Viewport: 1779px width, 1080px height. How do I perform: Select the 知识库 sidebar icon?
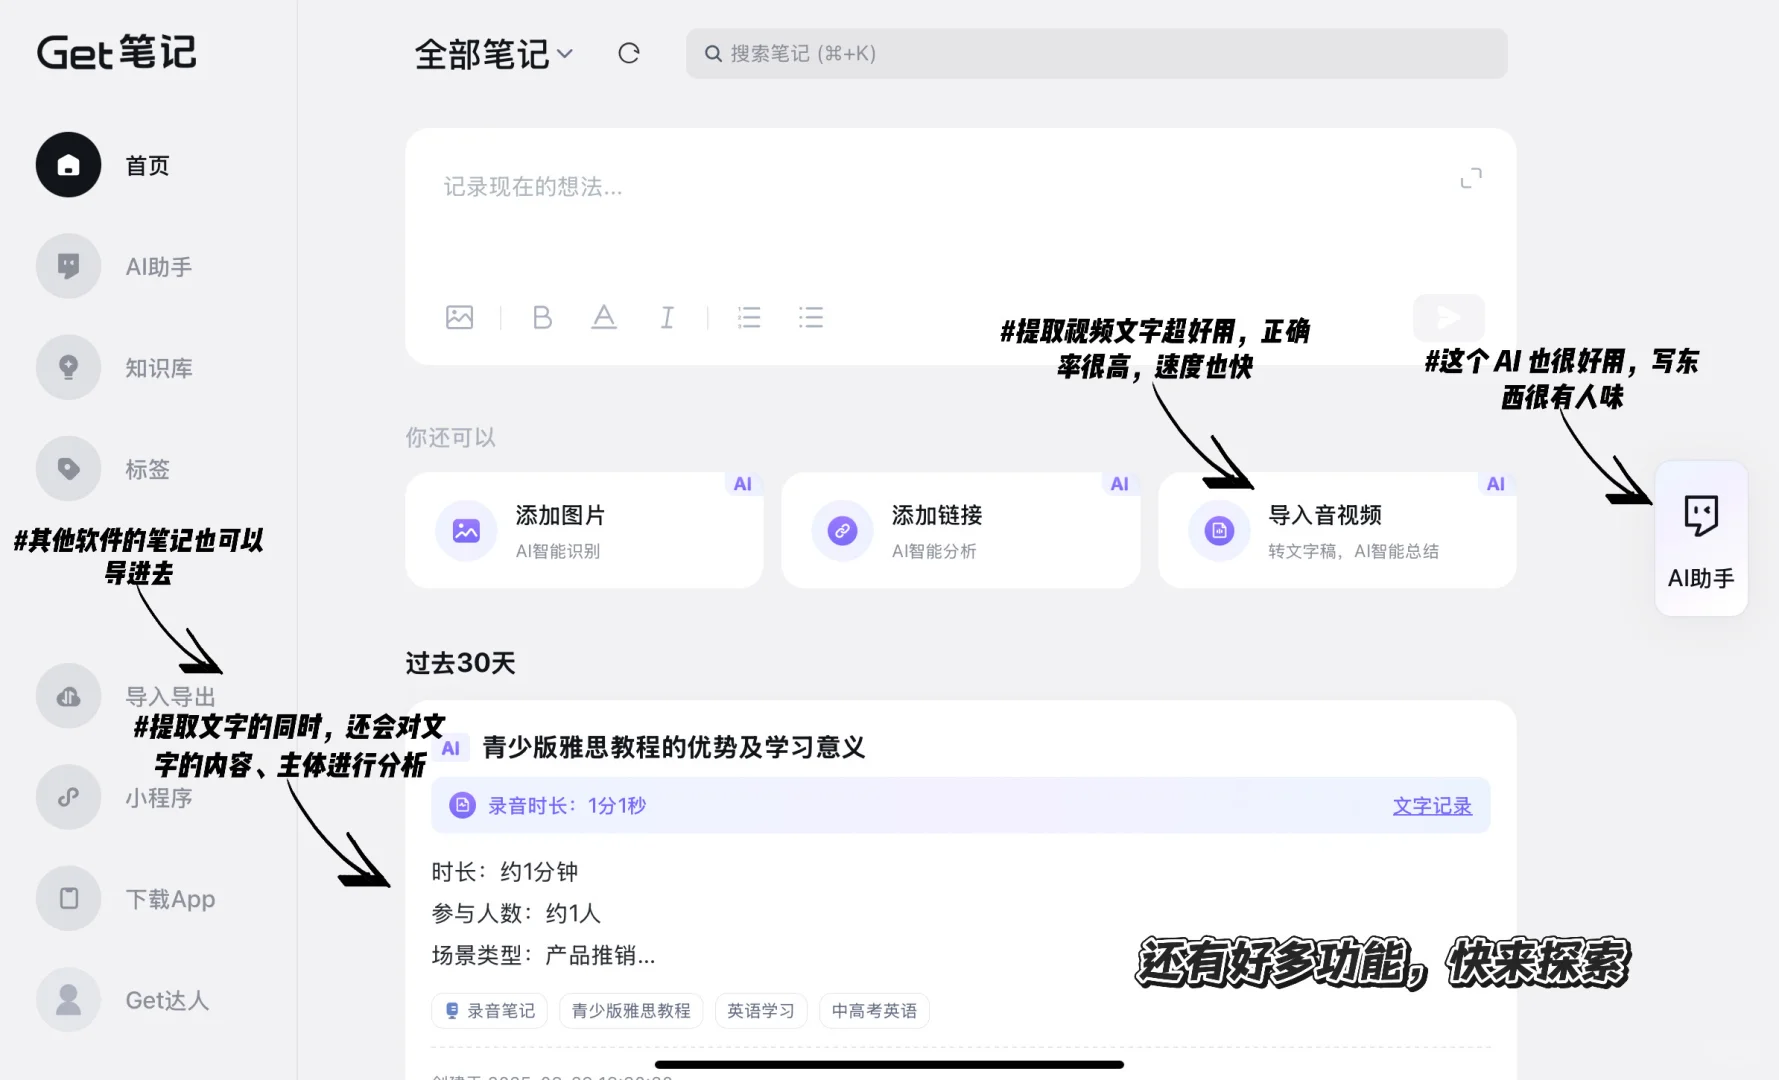68,367
